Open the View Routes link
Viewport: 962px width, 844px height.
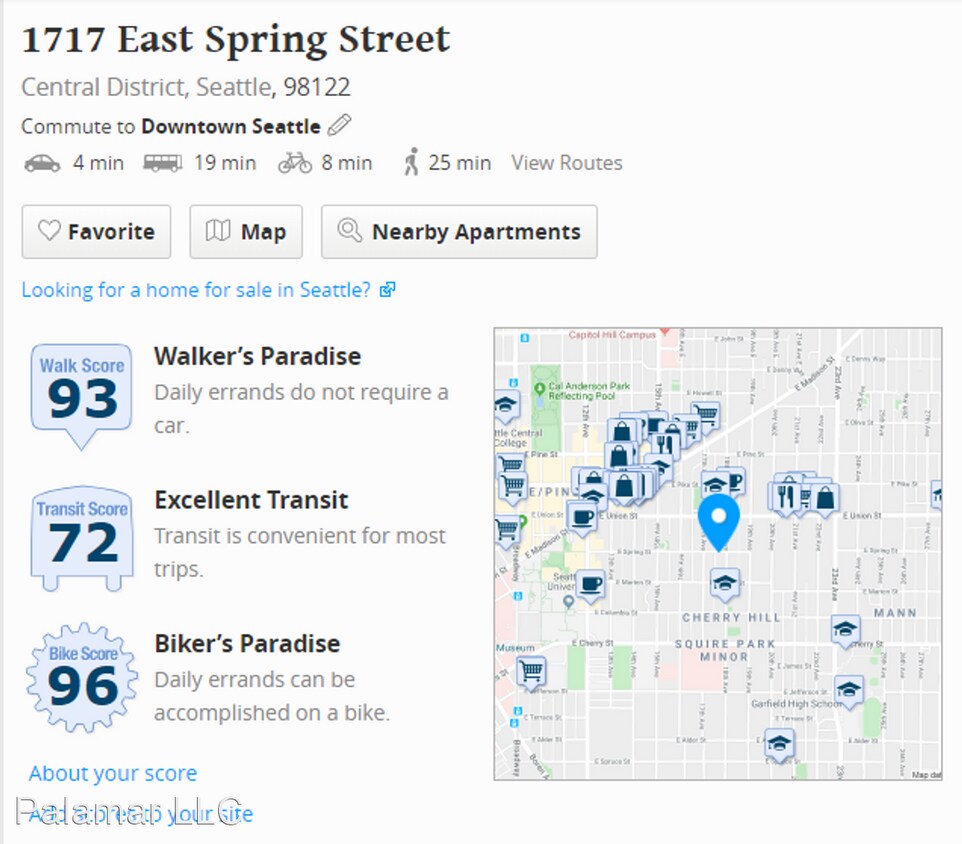[x=567, y=163]
